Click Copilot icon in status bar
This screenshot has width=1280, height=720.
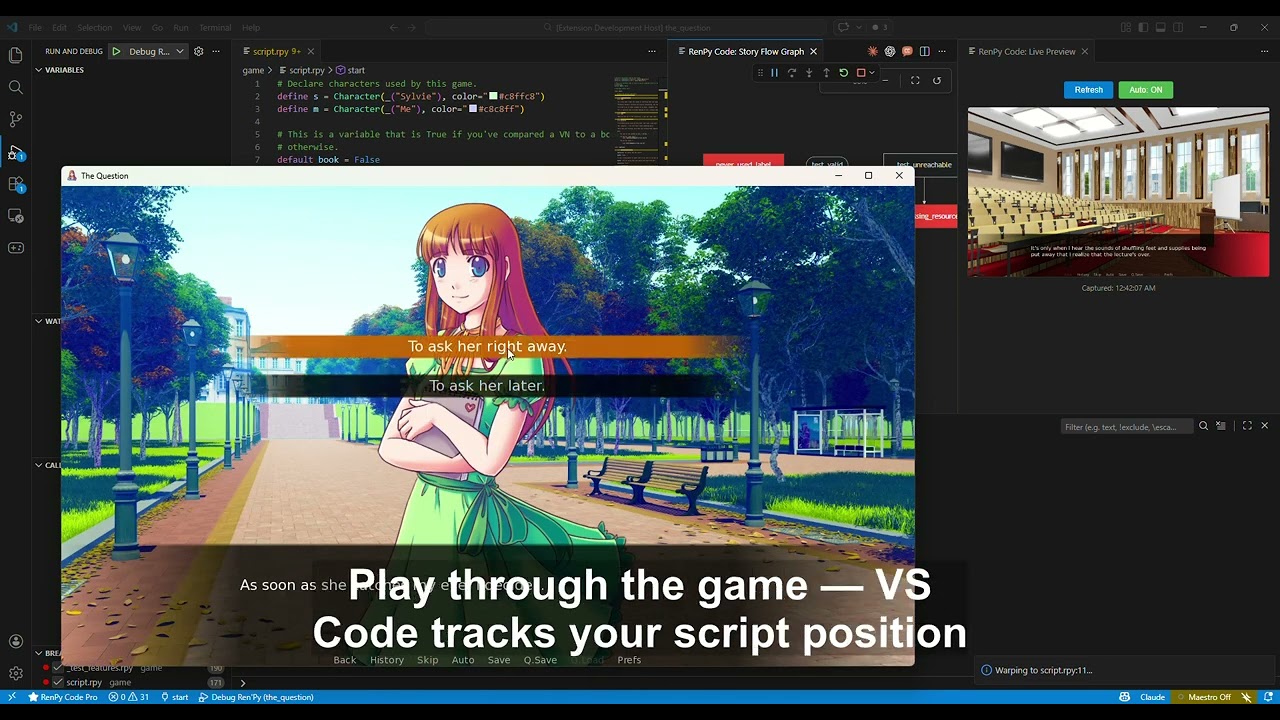[1125, 697]
